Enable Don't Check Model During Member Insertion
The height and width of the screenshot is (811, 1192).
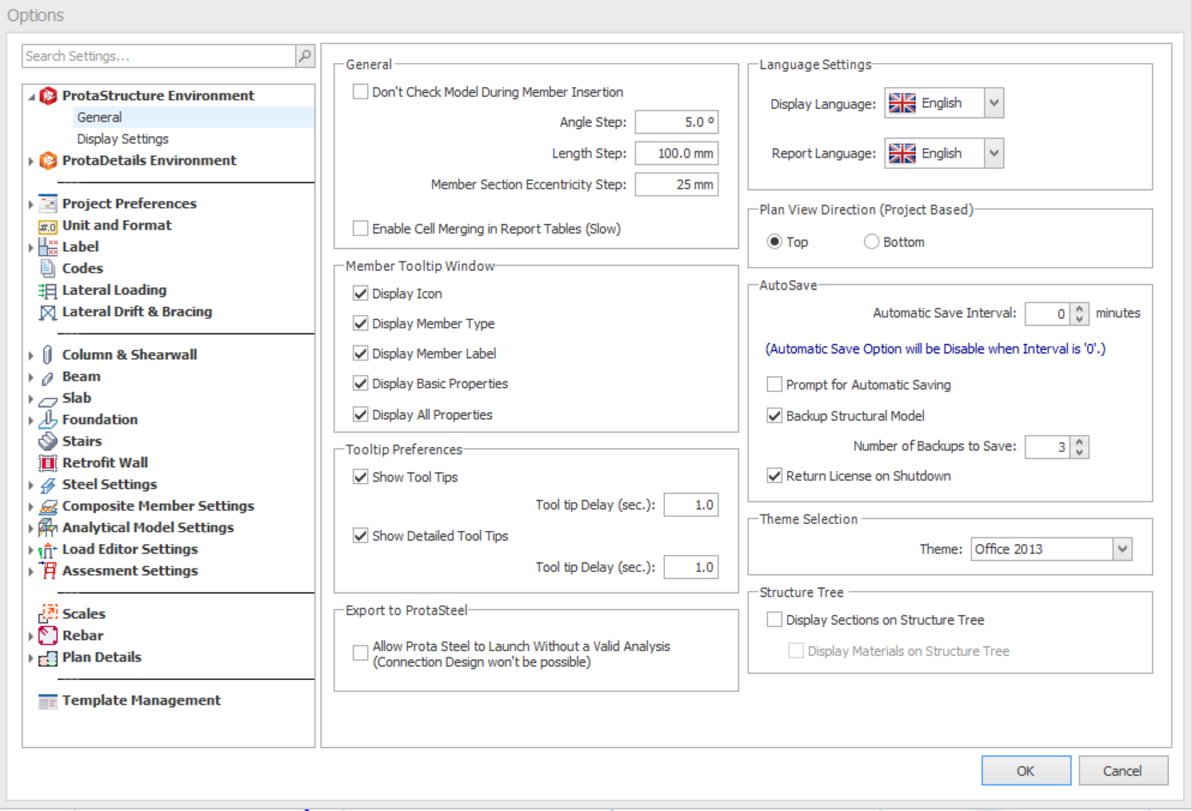(361, 92)
